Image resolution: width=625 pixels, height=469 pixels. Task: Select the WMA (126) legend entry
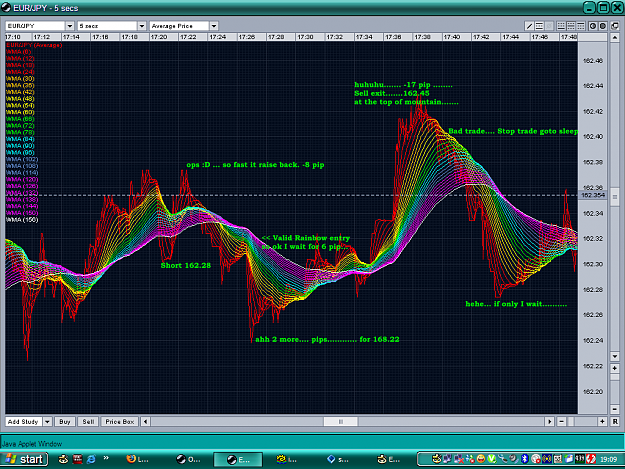tap(22, 186)
